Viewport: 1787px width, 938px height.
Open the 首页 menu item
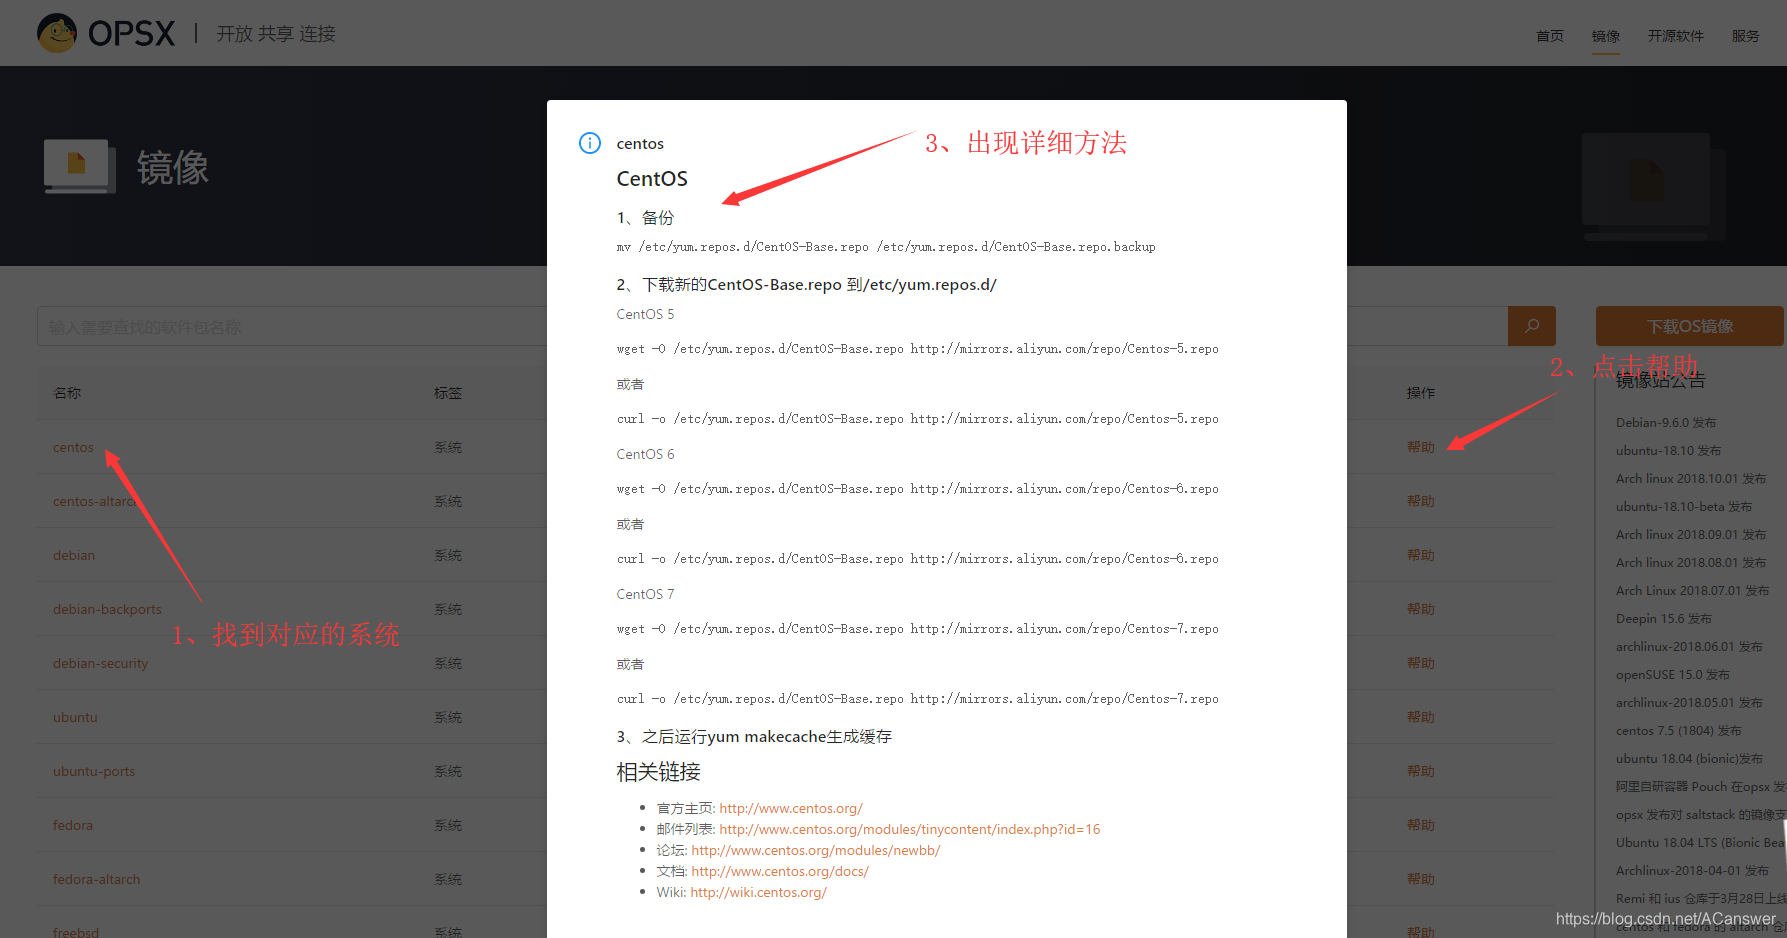[1550, 36]
